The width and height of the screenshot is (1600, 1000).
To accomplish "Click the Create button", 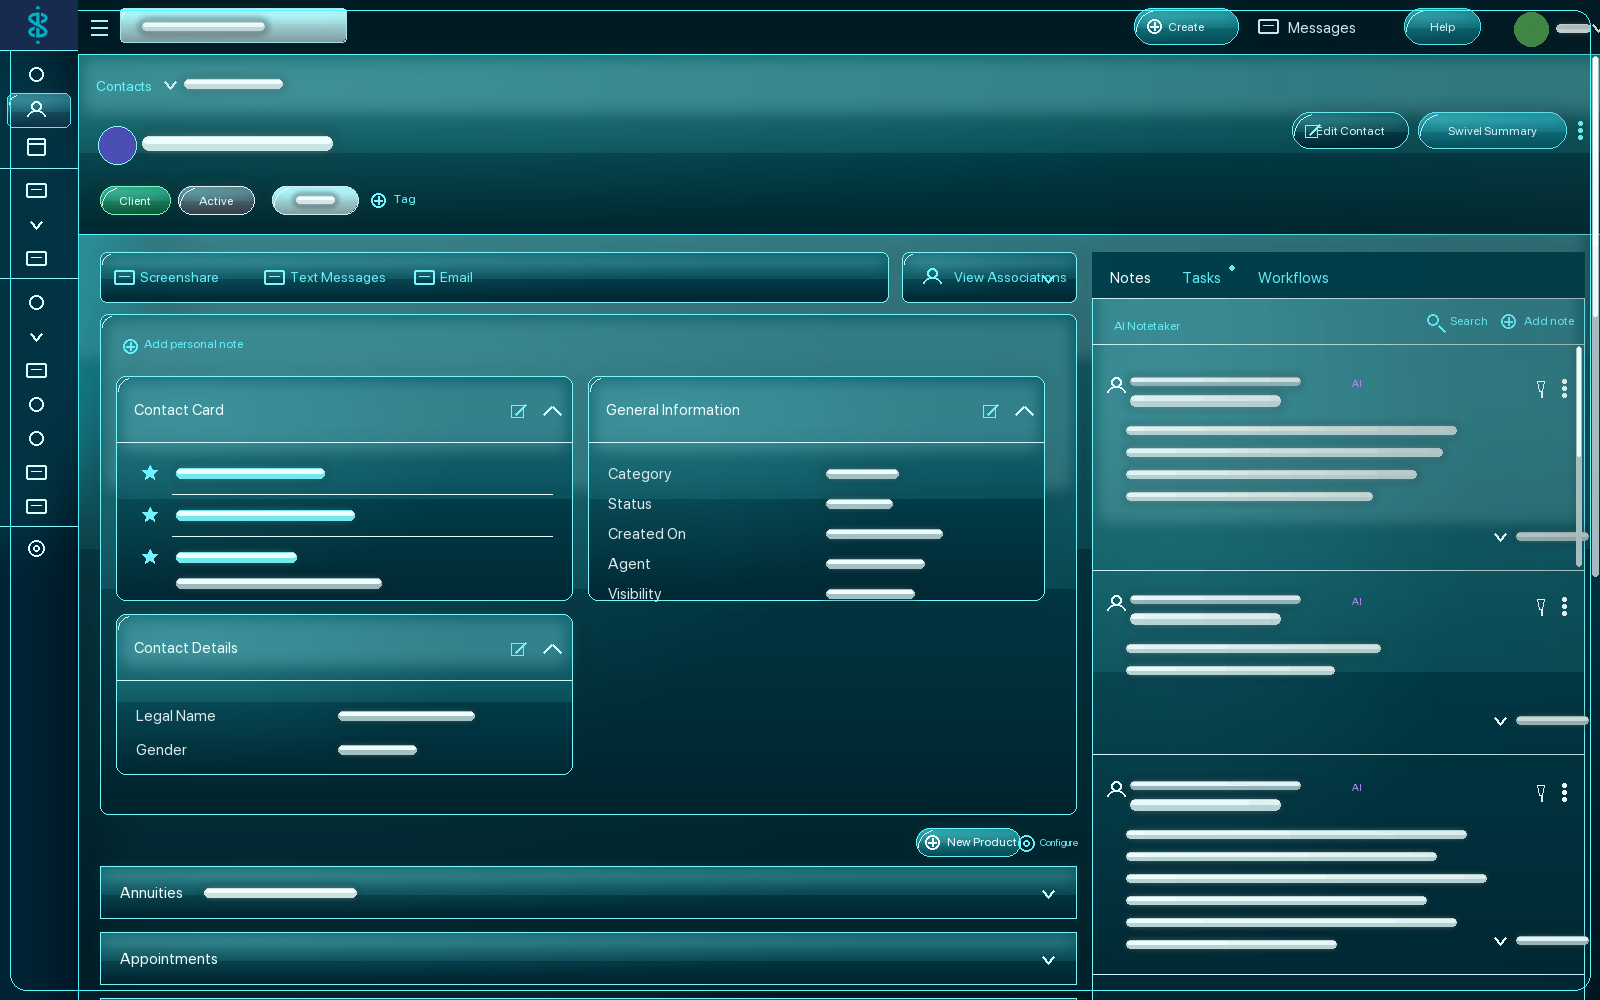I will pyautogui.click(x=1186, y=27).
